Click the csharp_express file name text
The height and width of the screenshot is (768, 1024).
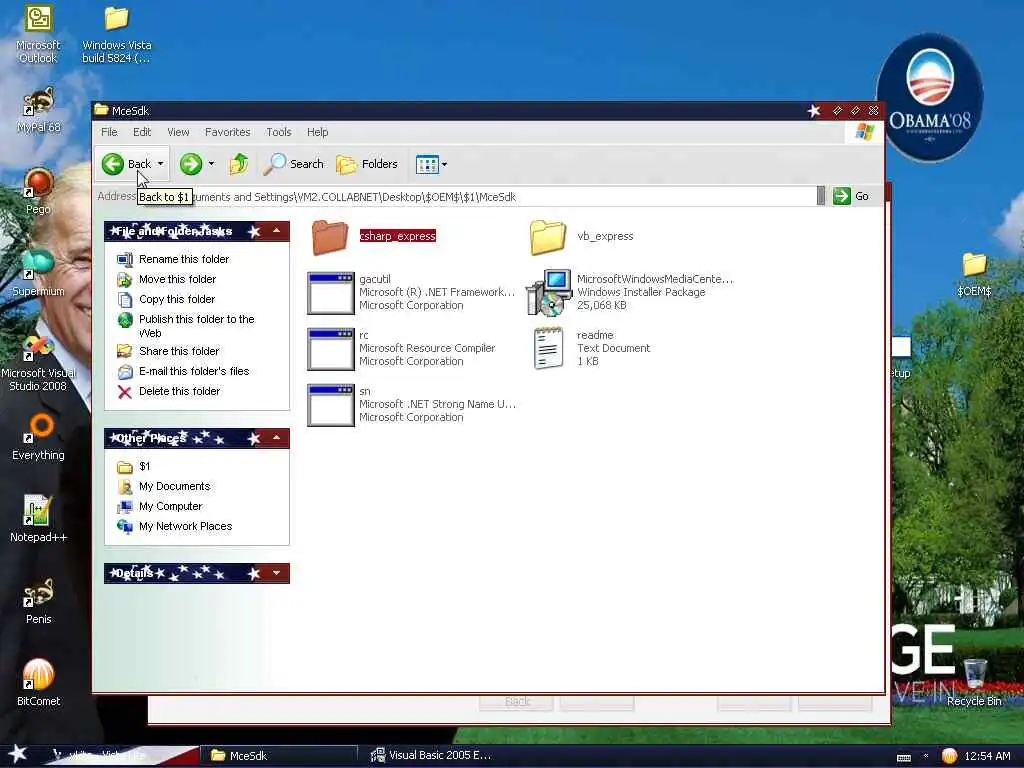pos(398,236)
